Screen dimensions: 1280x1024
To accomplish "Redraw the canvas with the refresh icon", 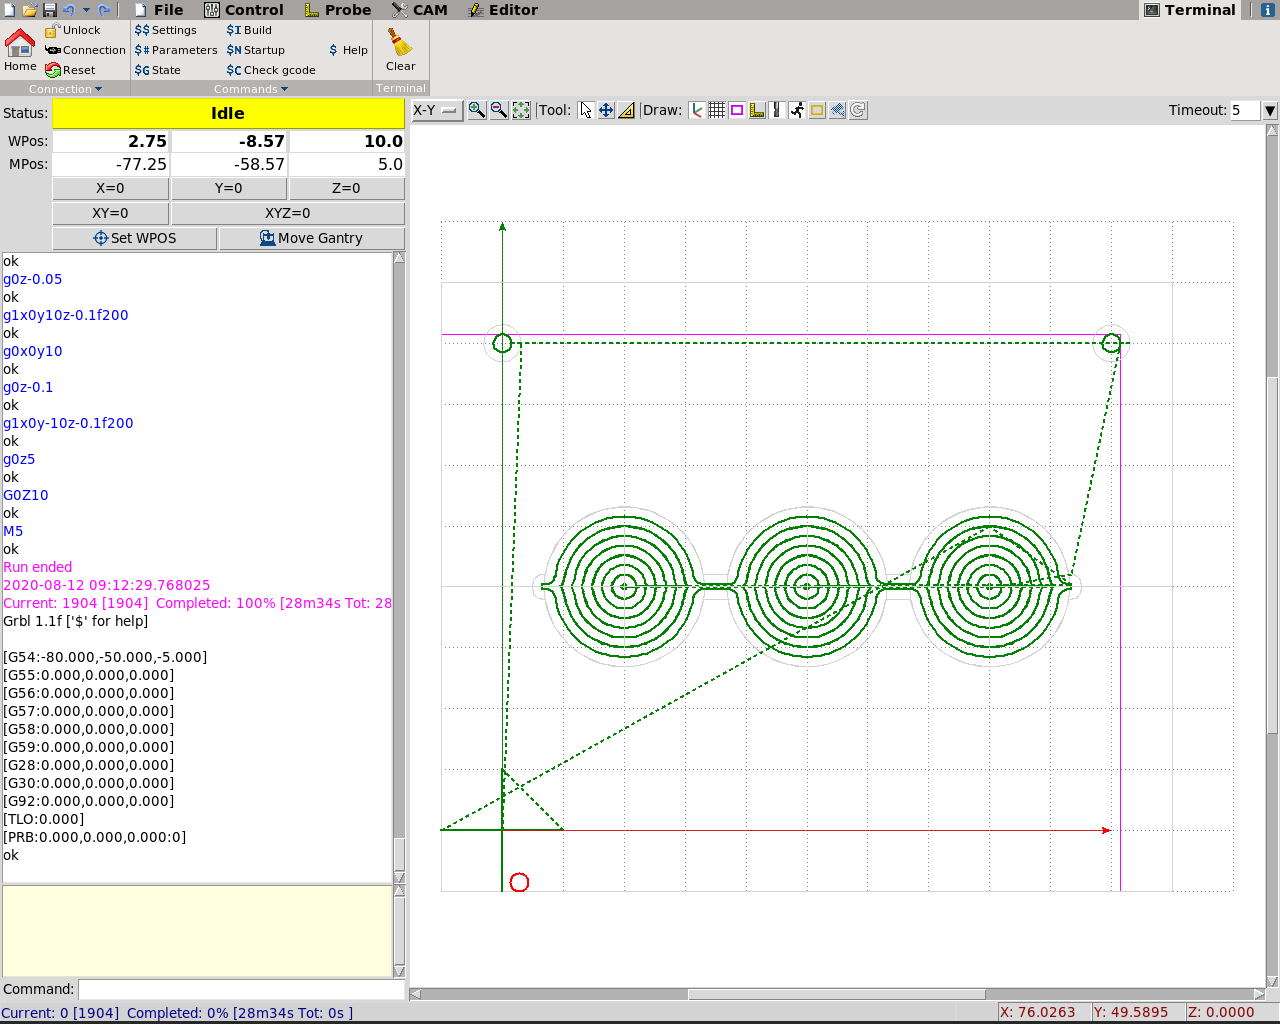I will (858, 110).
